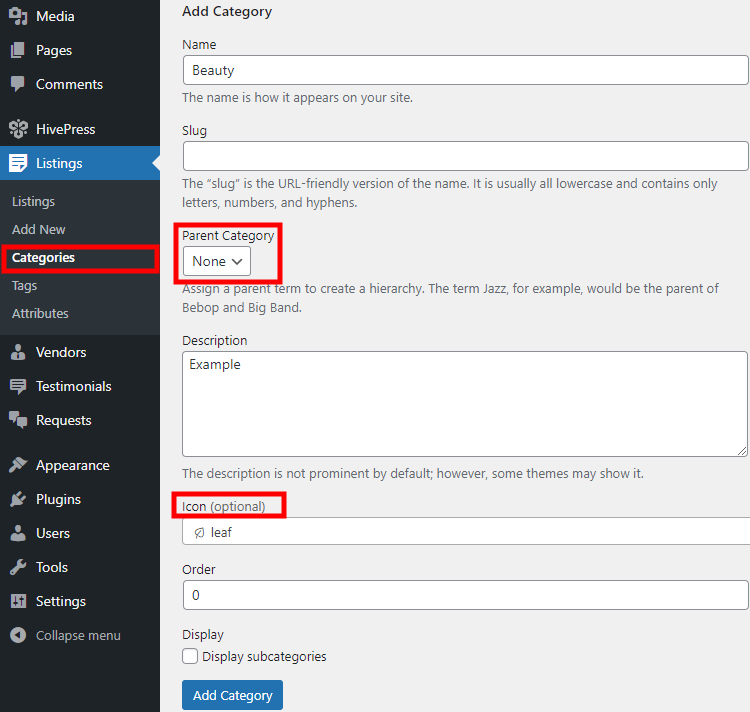Open Pages menu item
The image size is (750, 712).
(x=80, y=50)
